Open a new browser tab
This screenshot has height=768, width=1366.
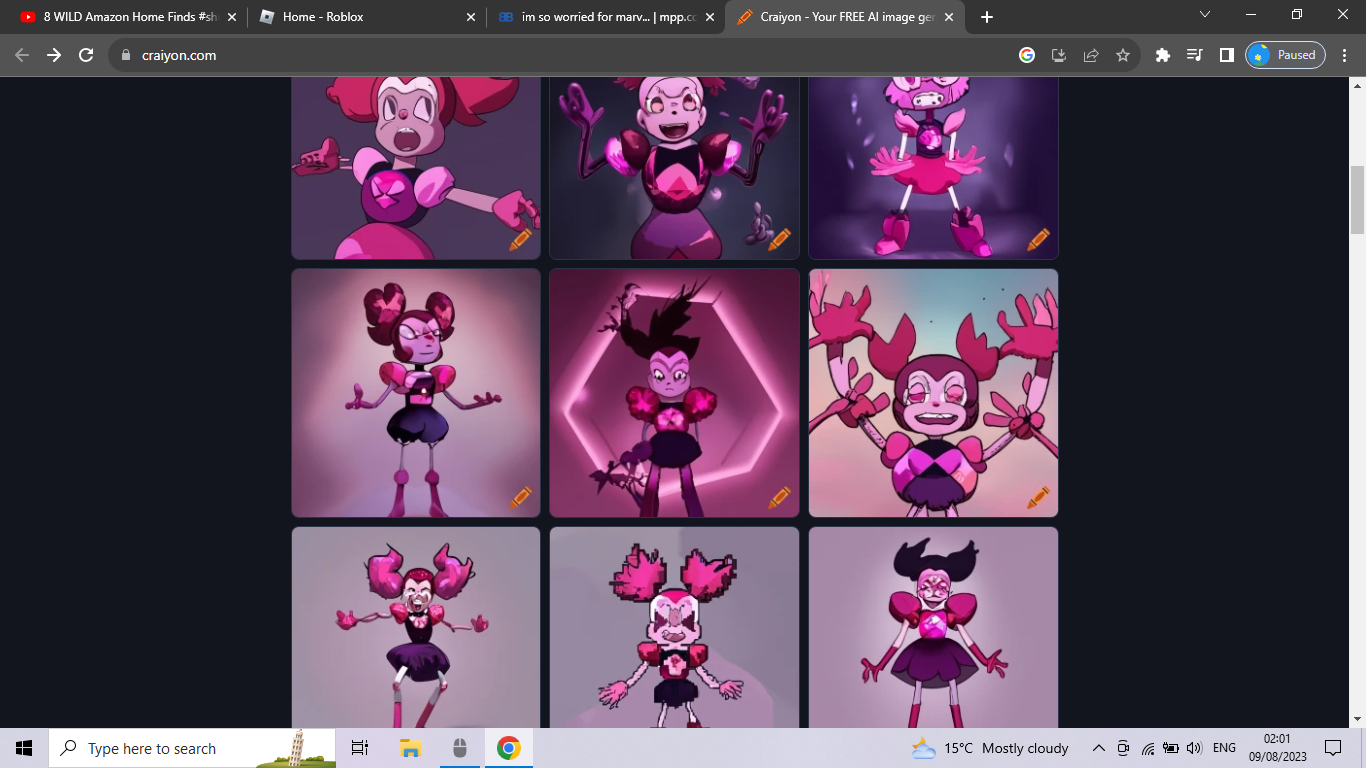(987, 17)
